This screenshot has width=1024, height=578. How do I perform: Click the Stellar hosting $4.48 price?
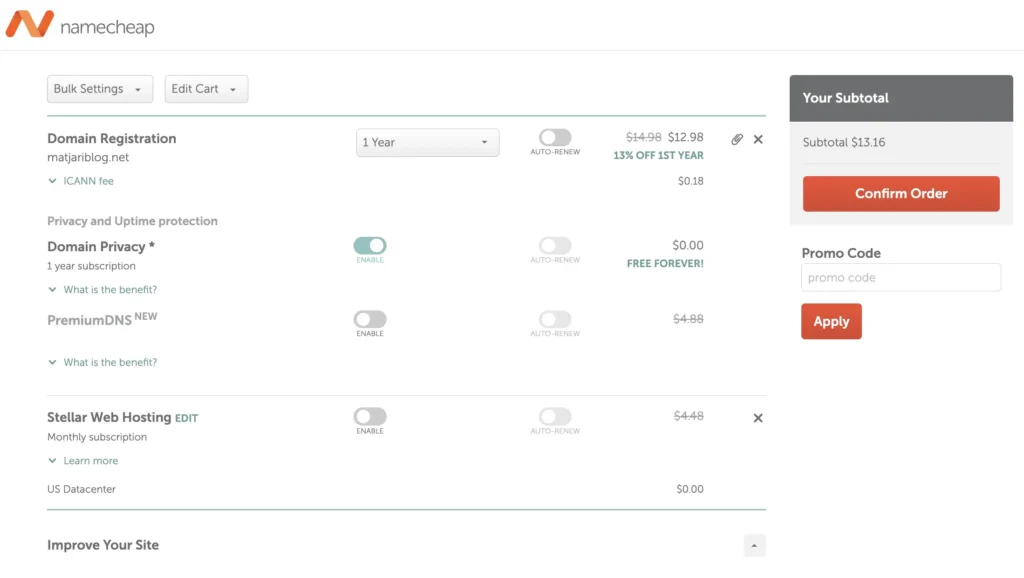(x=688, y=416)
